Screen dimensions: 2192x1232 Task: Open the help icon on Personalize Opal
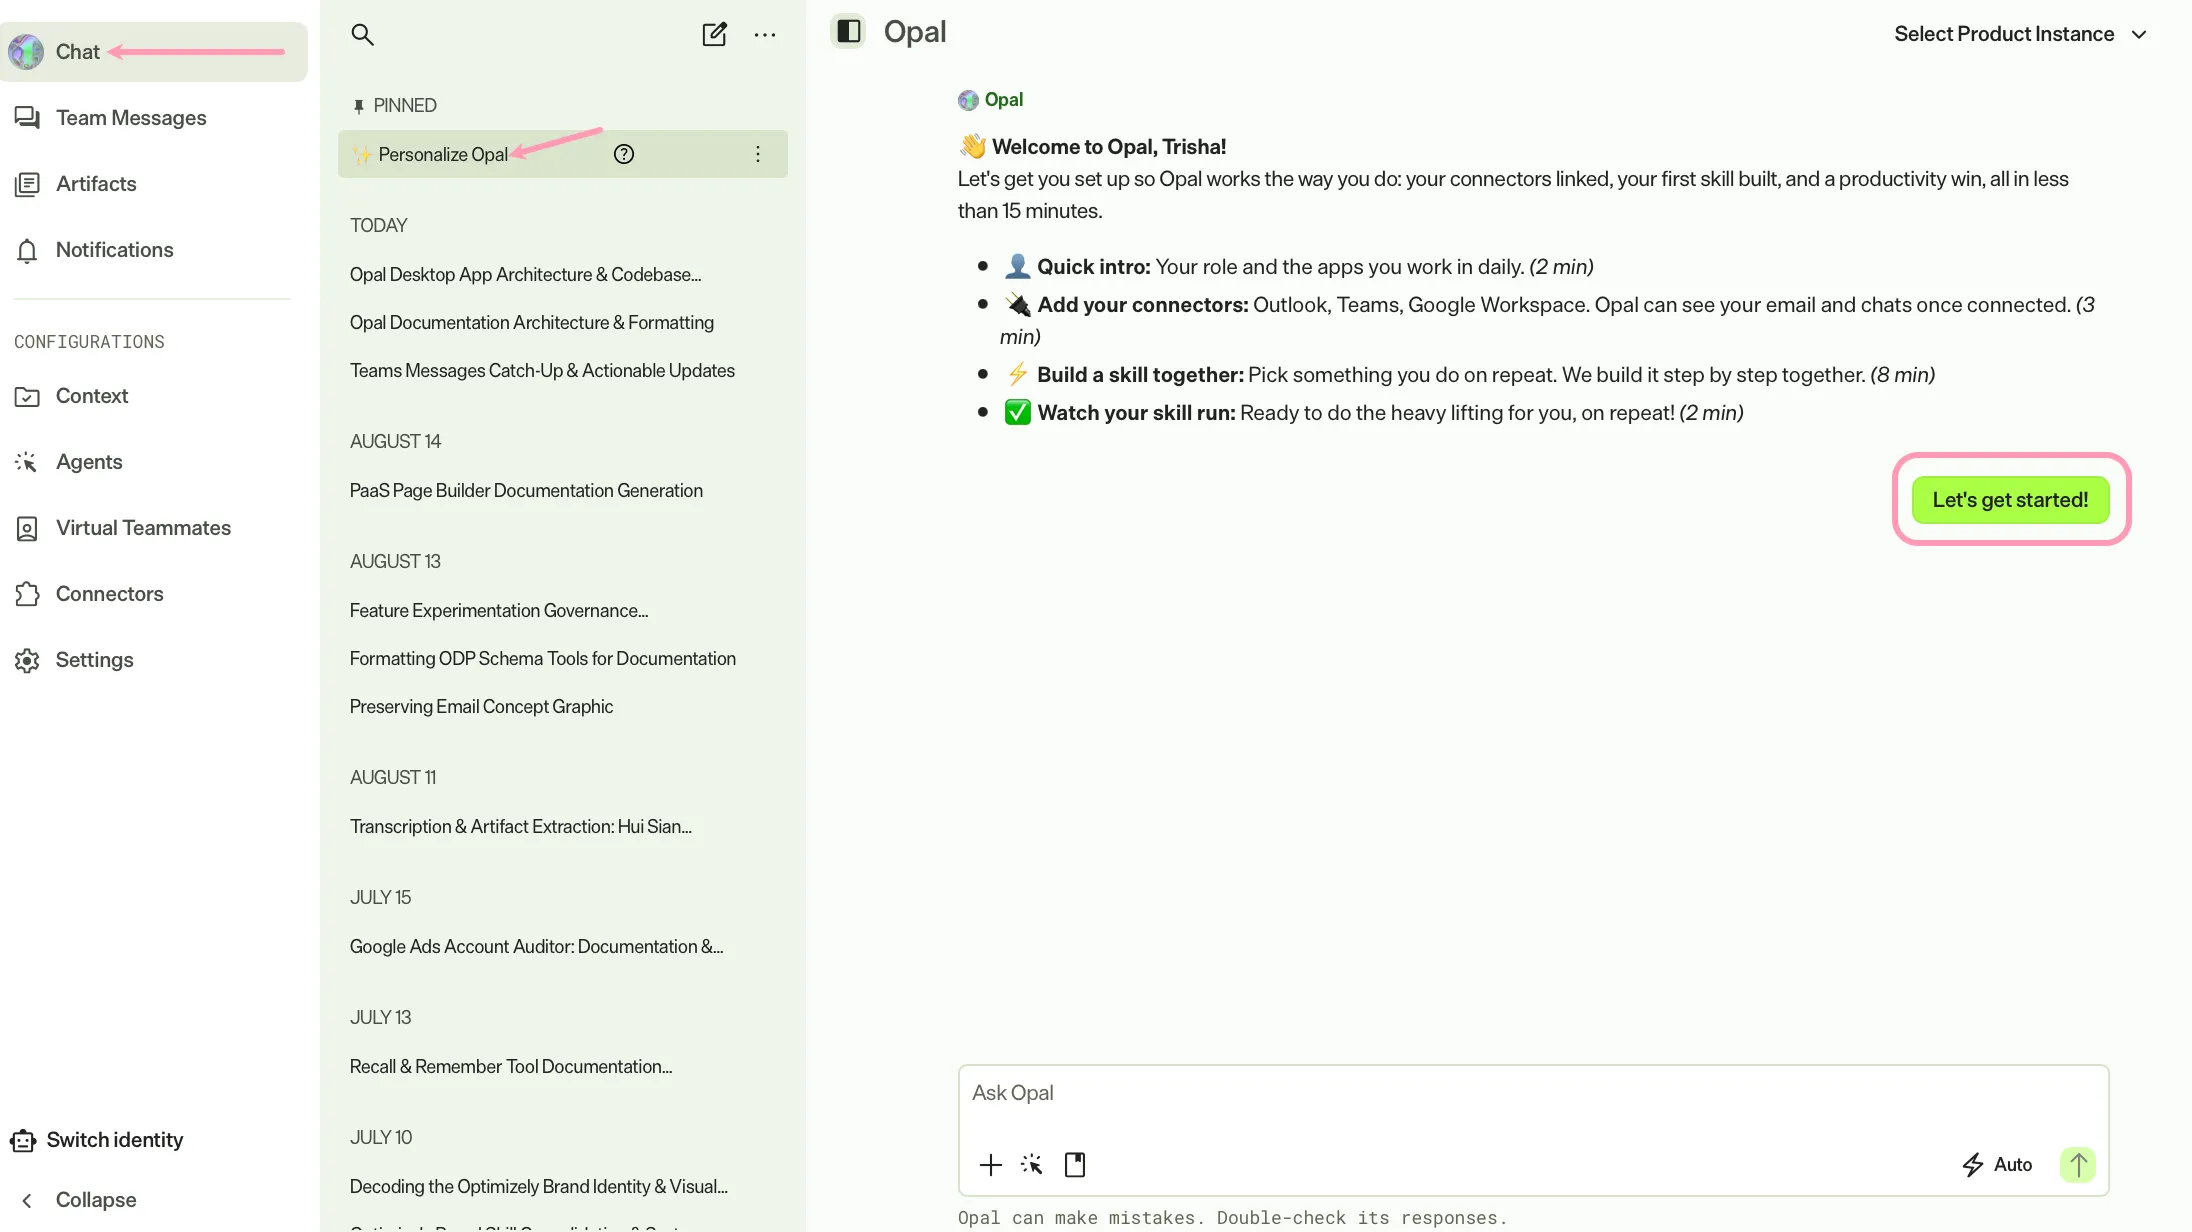pyautogui.click(x=624, y=154)
